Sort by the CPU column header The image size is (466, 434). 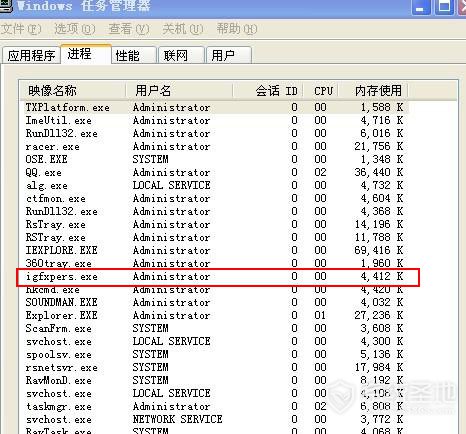point(321,91)
